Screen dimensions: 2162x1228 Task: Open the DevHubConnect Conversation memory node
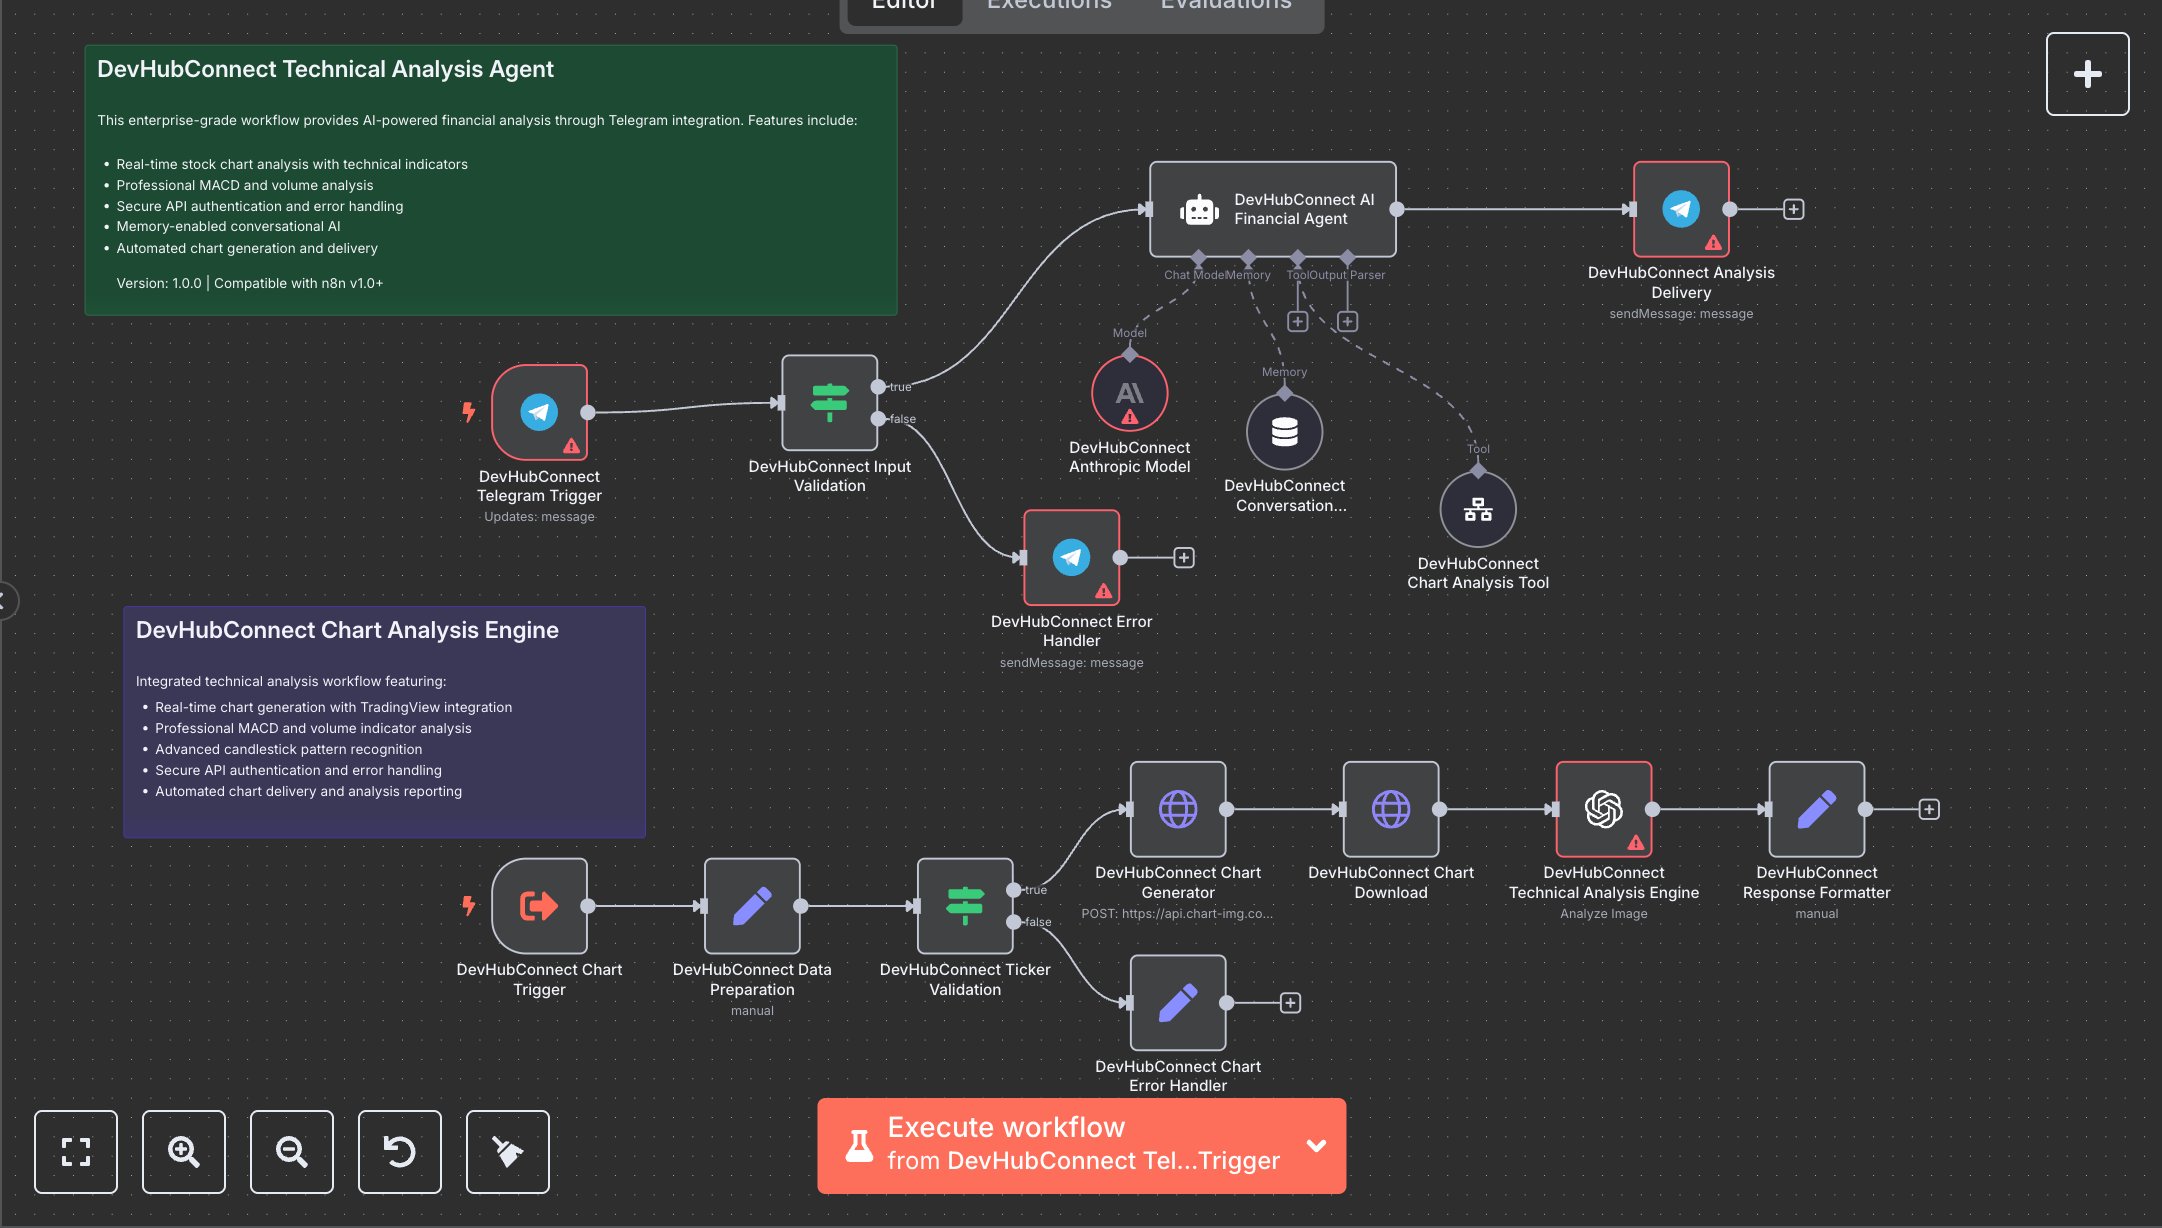click(x=1285, y=432)
